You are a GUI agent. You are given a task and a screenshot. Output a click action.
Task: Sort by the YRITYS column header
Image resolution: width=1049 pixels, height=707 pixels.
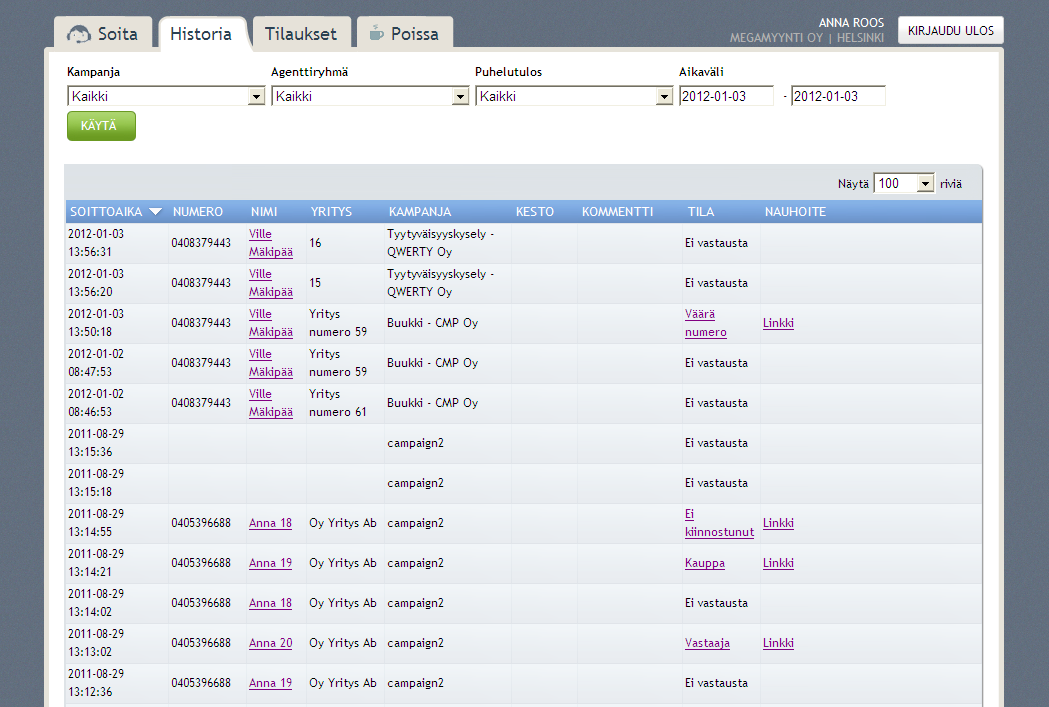tap(331, 212)
